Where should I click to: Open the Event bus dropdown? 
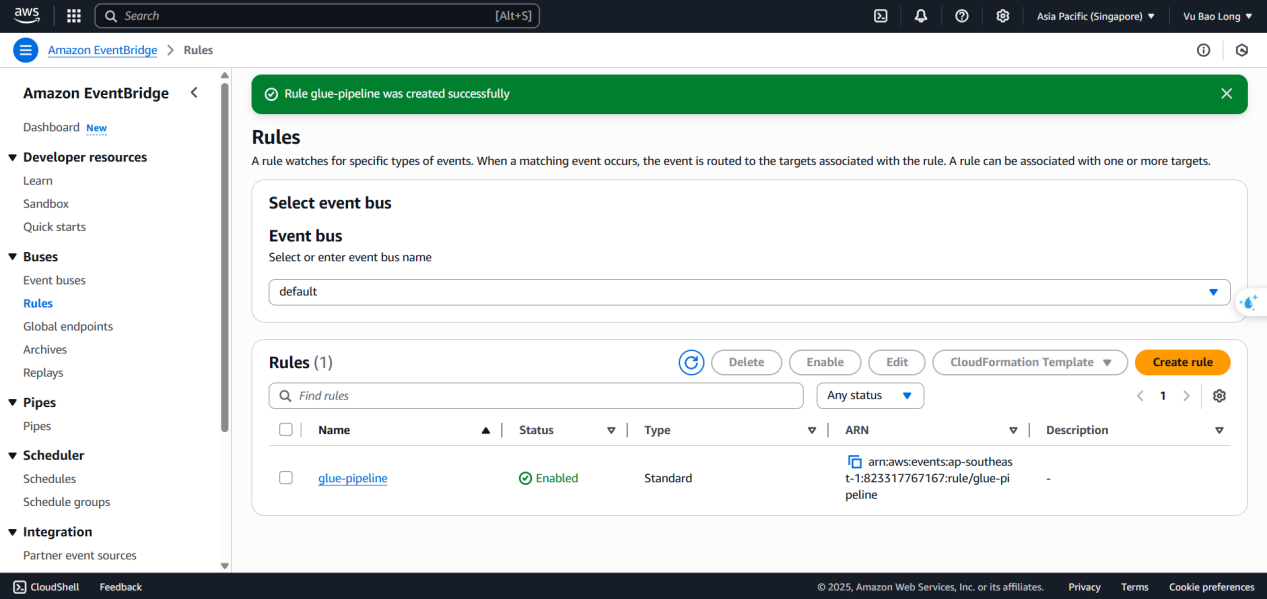coord(750,292)
